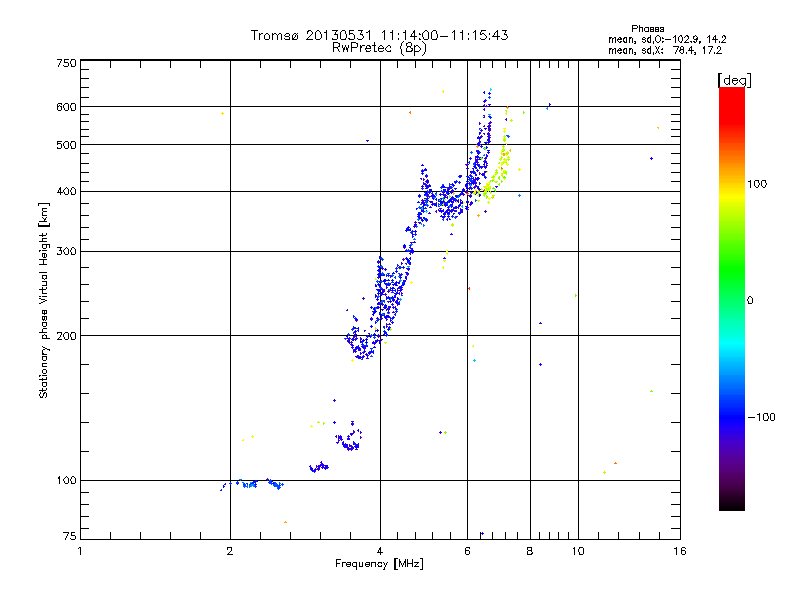
Task: Click the x-axis tick label '4'
Action: coord(380,551)
